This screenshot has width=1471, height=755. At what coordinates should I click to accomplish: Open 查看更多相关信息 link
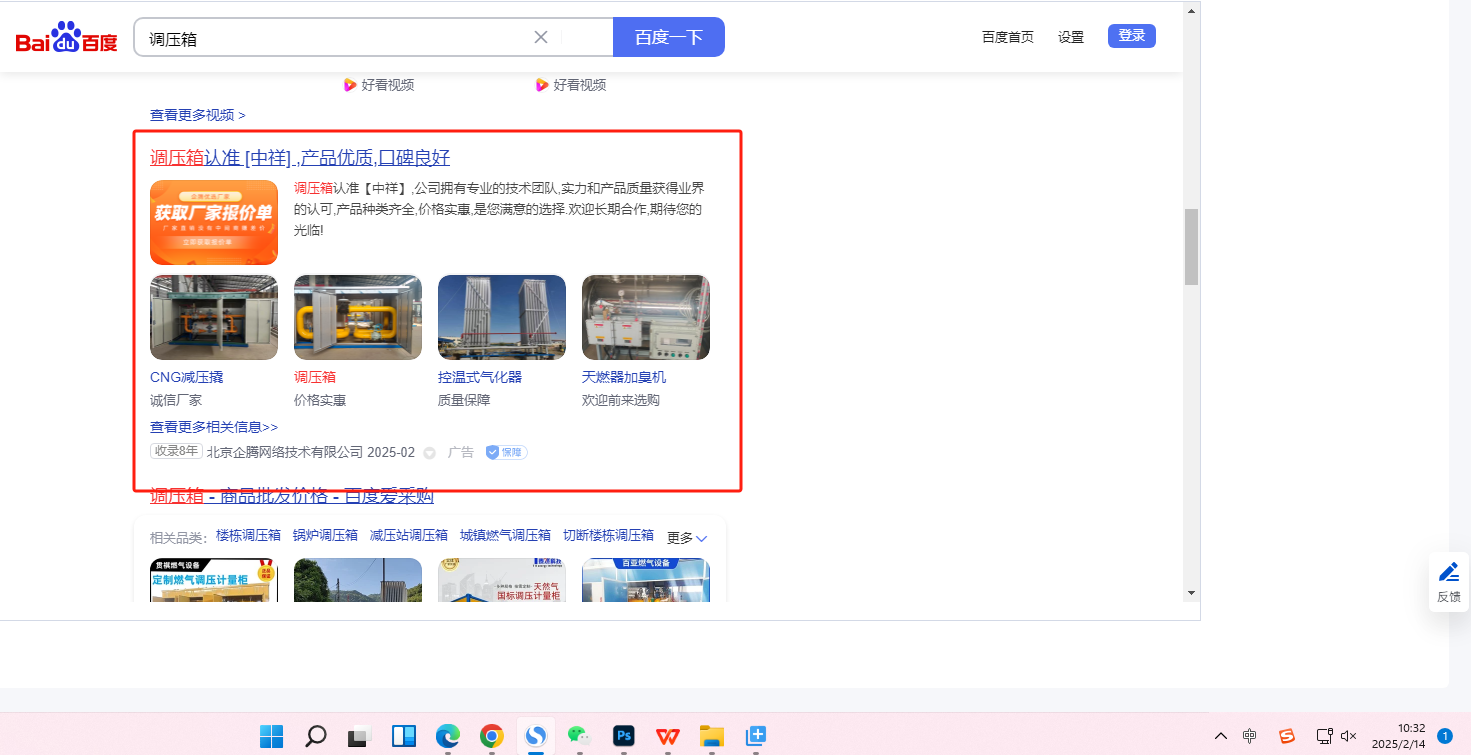[x=214, y=427]
